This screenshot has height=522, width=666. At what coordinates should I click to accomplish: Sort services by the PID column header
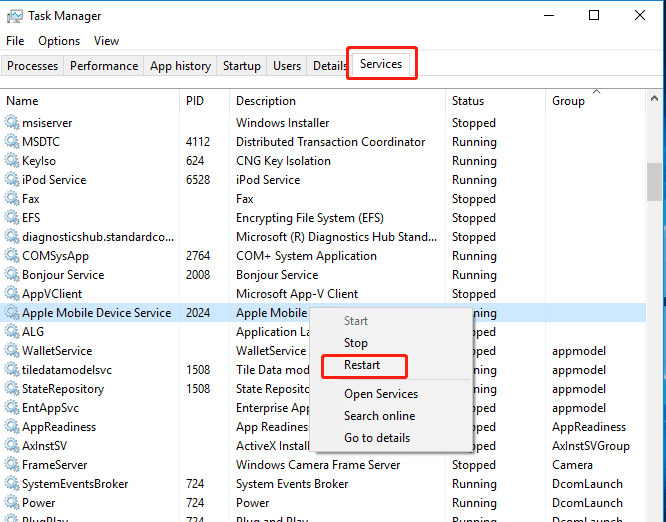coord(195,101)
